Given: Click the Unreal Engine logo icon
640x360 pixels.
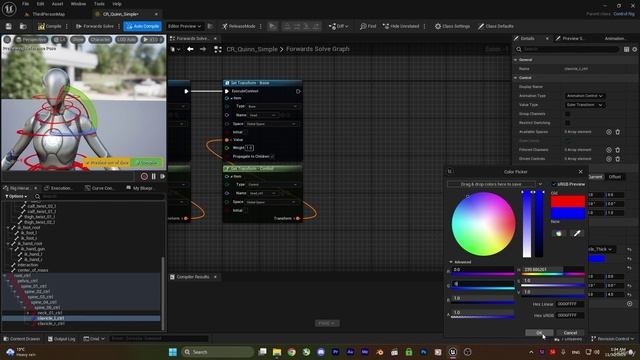Looking at the screenshot, I should 9,9.
